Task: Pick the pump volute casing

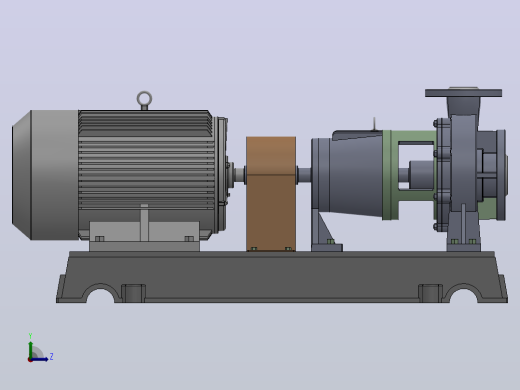Action: tap(463, 163)
